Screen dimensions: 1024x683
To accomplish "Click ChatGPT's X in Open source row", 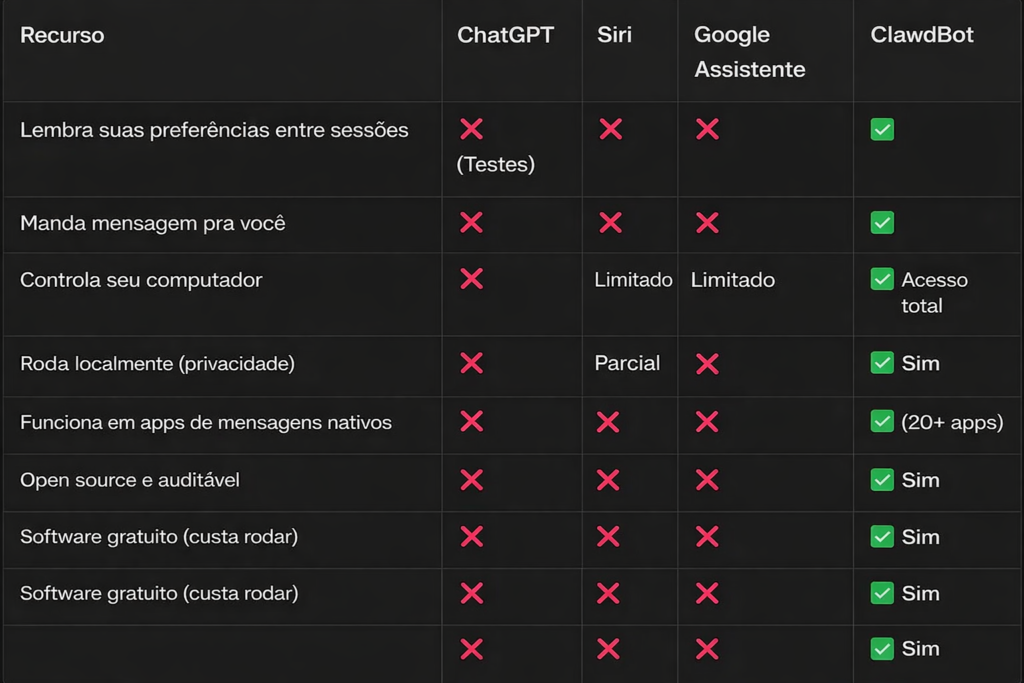I will point(471,480).
